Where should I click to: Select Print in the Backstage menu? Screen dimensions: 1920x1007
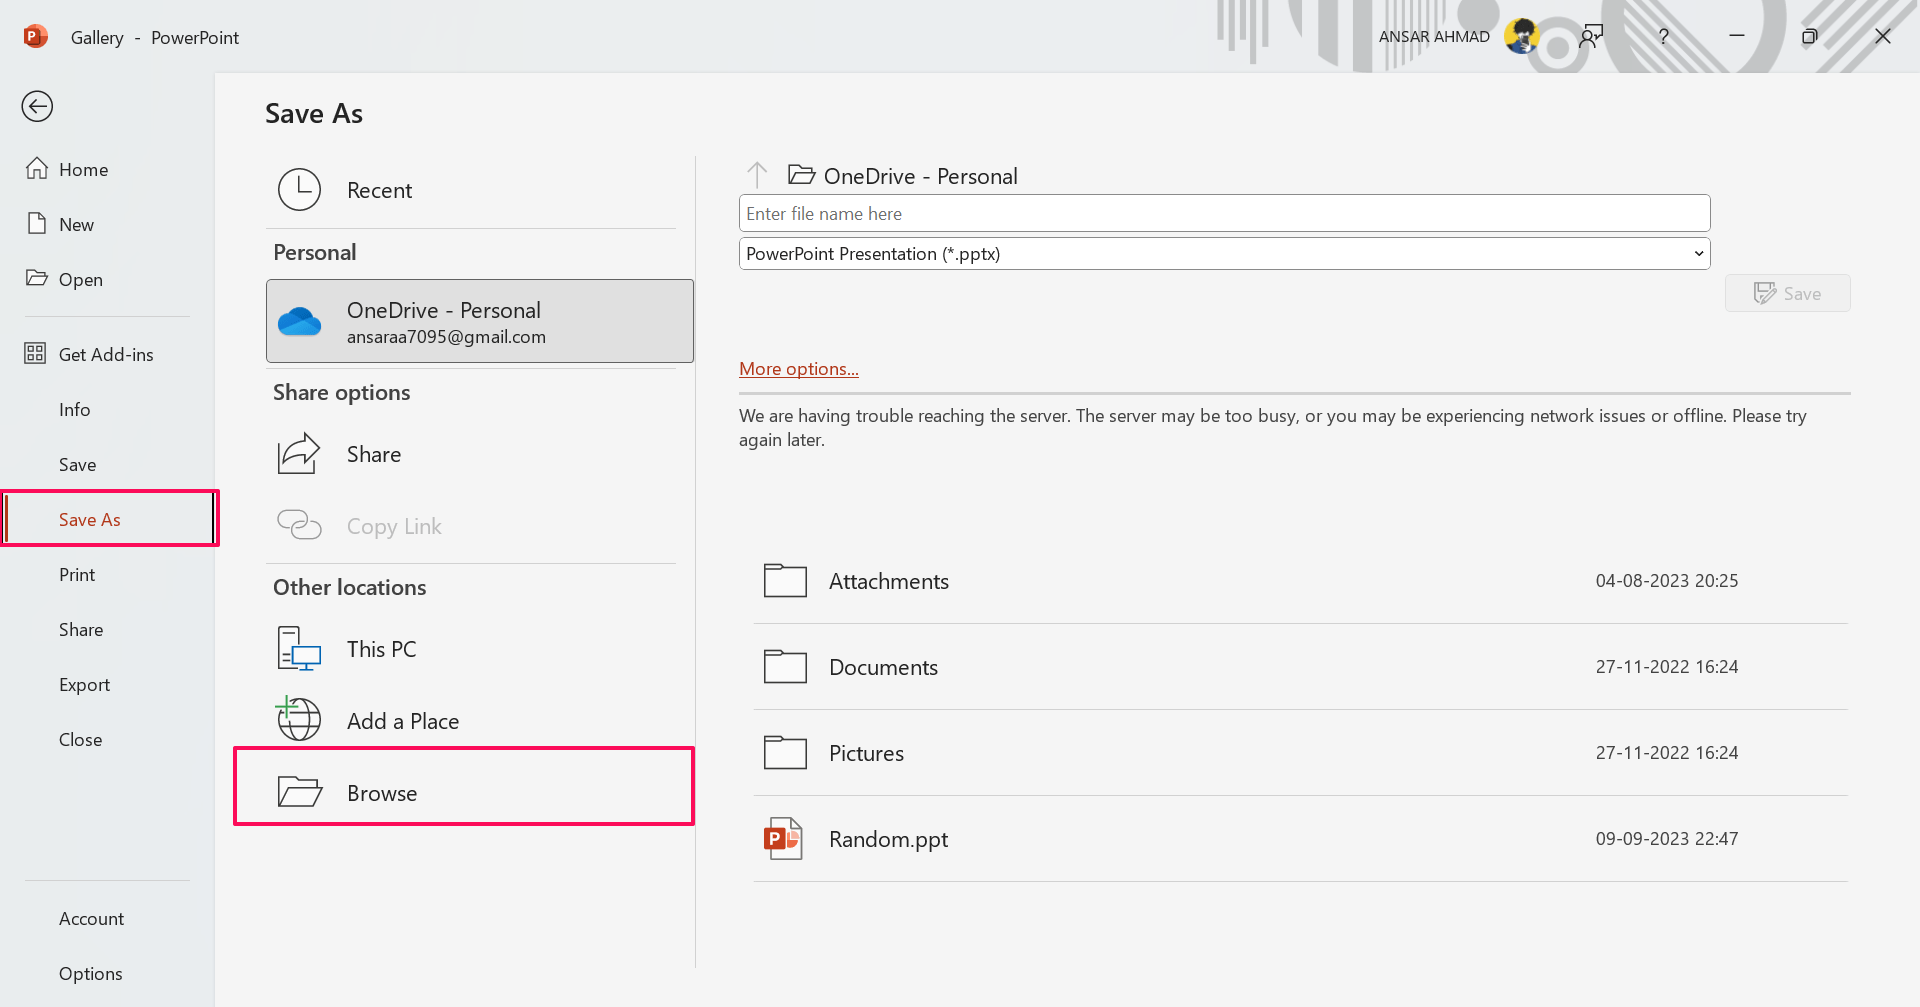77,574
